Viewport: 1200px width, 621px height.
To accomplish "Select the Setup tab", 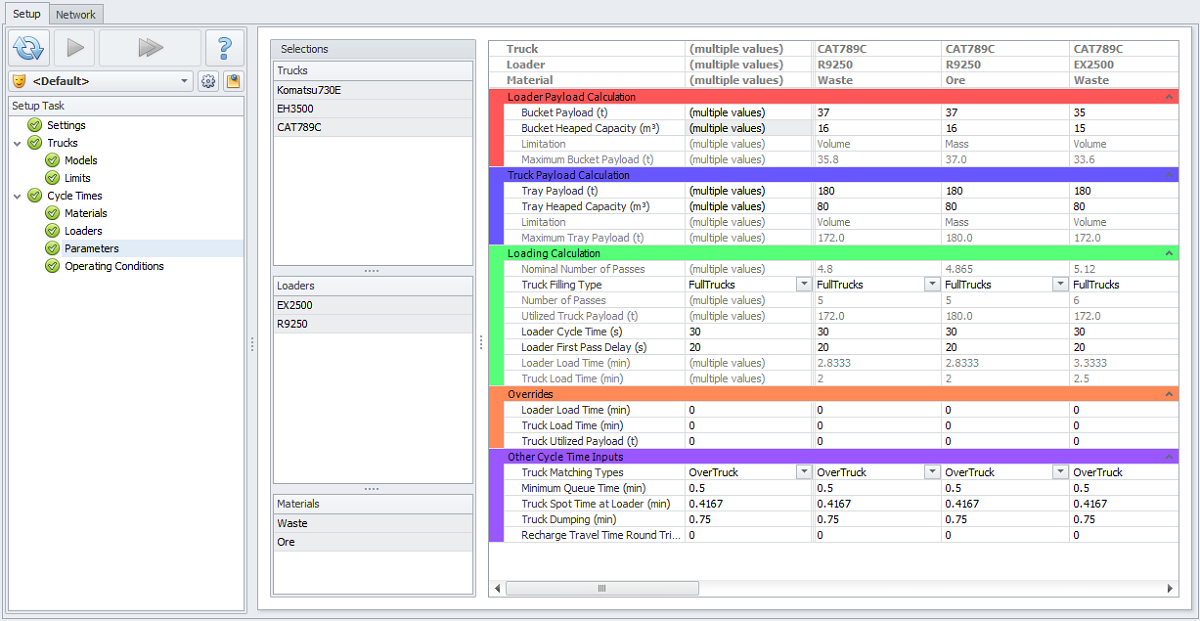I will (26, 14).
